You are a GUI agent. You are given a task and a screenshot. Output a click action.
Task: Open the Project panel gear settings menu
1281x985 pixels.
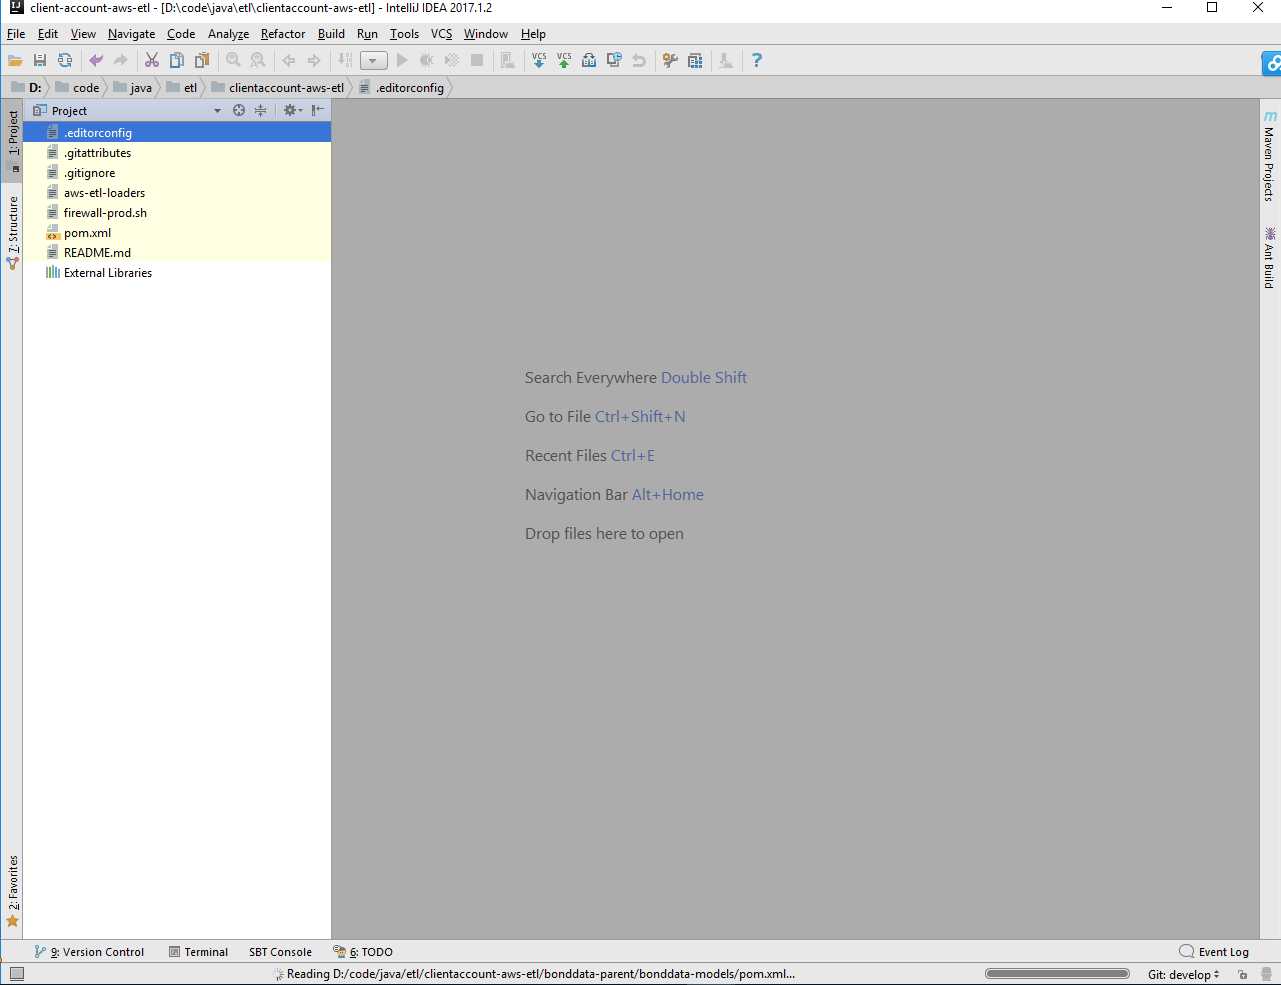click(292, 111)
